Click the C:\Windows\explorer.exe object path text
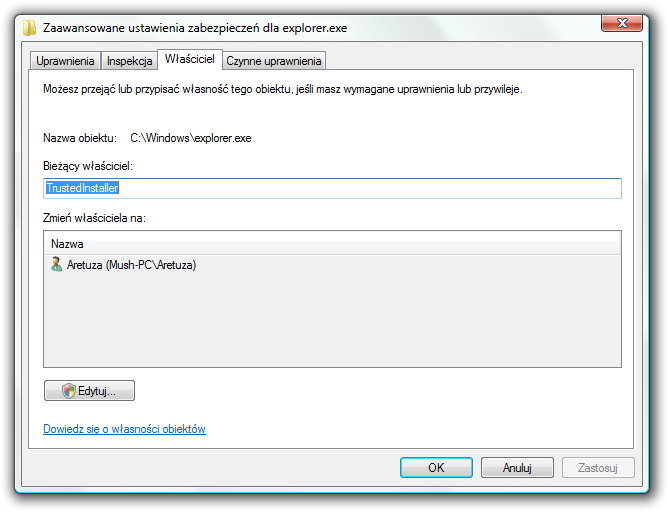Image resolution: width=668 pixels, height=512 pixels. point(191,138)
